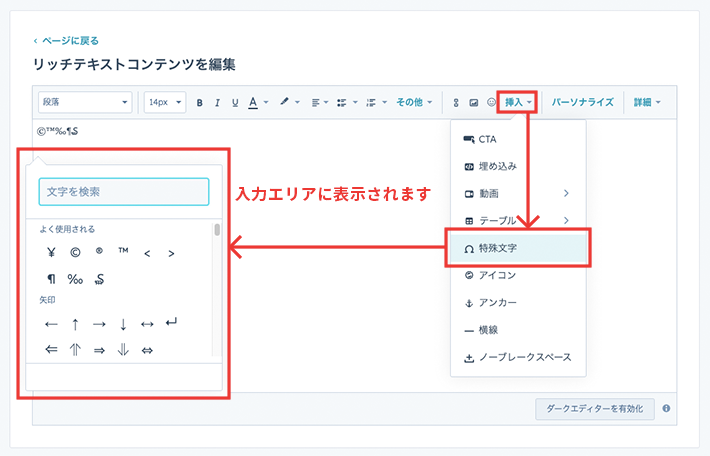
Task: Click the insert link icon
Action: pyautogui.click(x=456, y=103)
